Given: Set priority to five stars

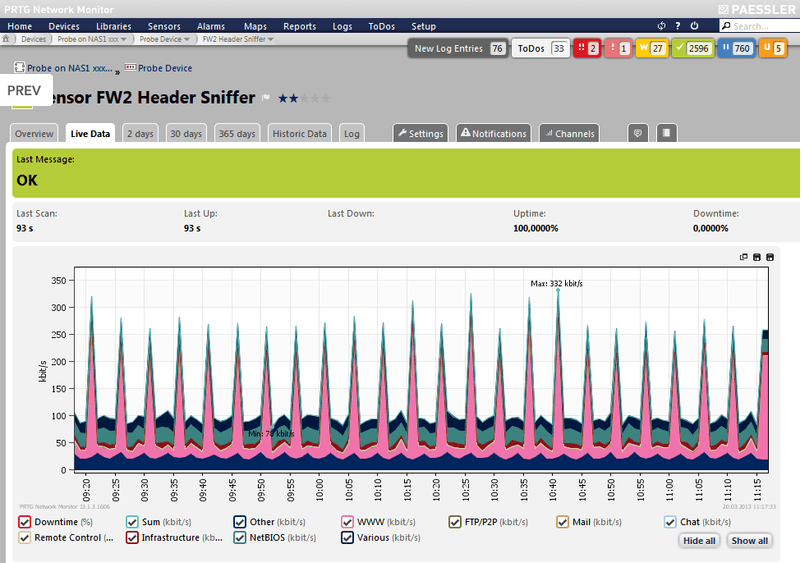Looking at the screenshot, I should pyautogui.click(x=326, y=98).
